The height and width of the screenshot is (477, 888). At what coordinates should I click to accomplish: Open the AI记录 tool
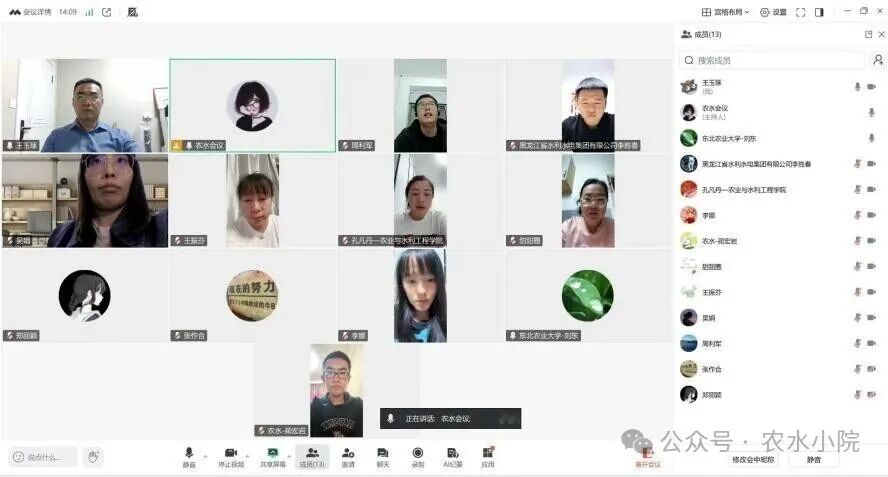pyautogui.click(x=452, y=454)
